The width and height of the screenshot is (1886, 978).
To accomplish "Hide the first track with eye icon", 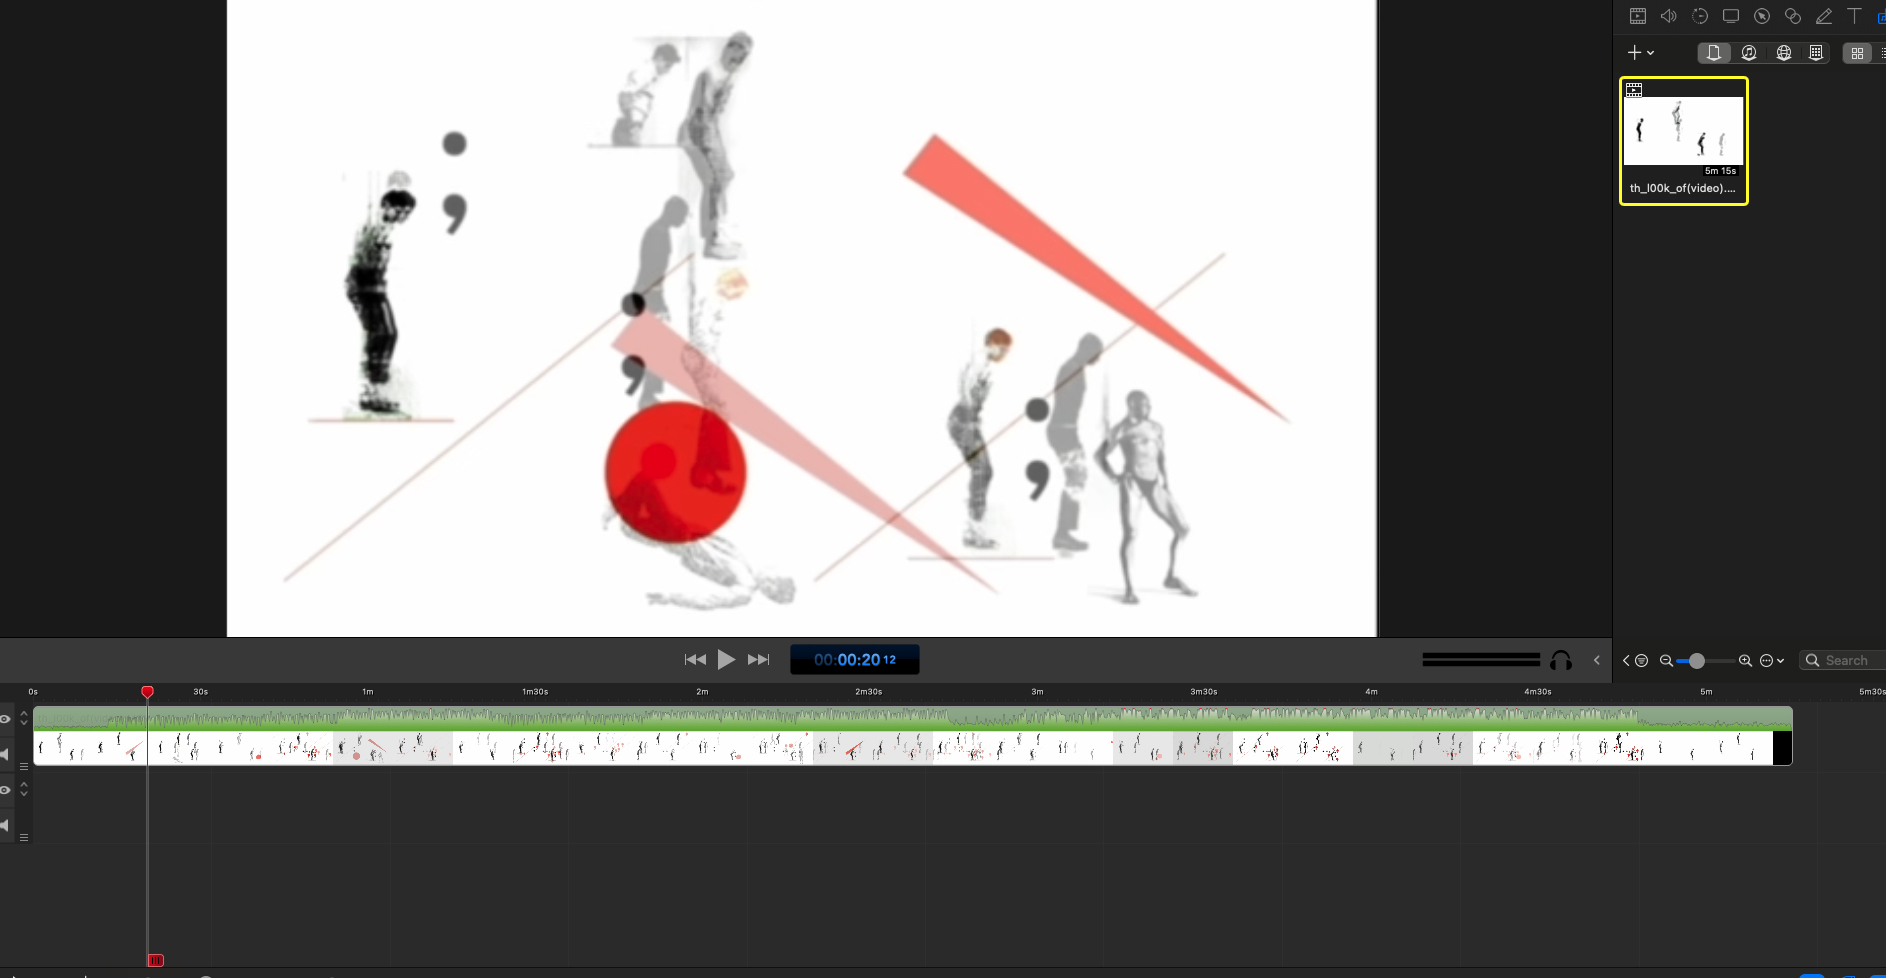I will pos(5,719).
